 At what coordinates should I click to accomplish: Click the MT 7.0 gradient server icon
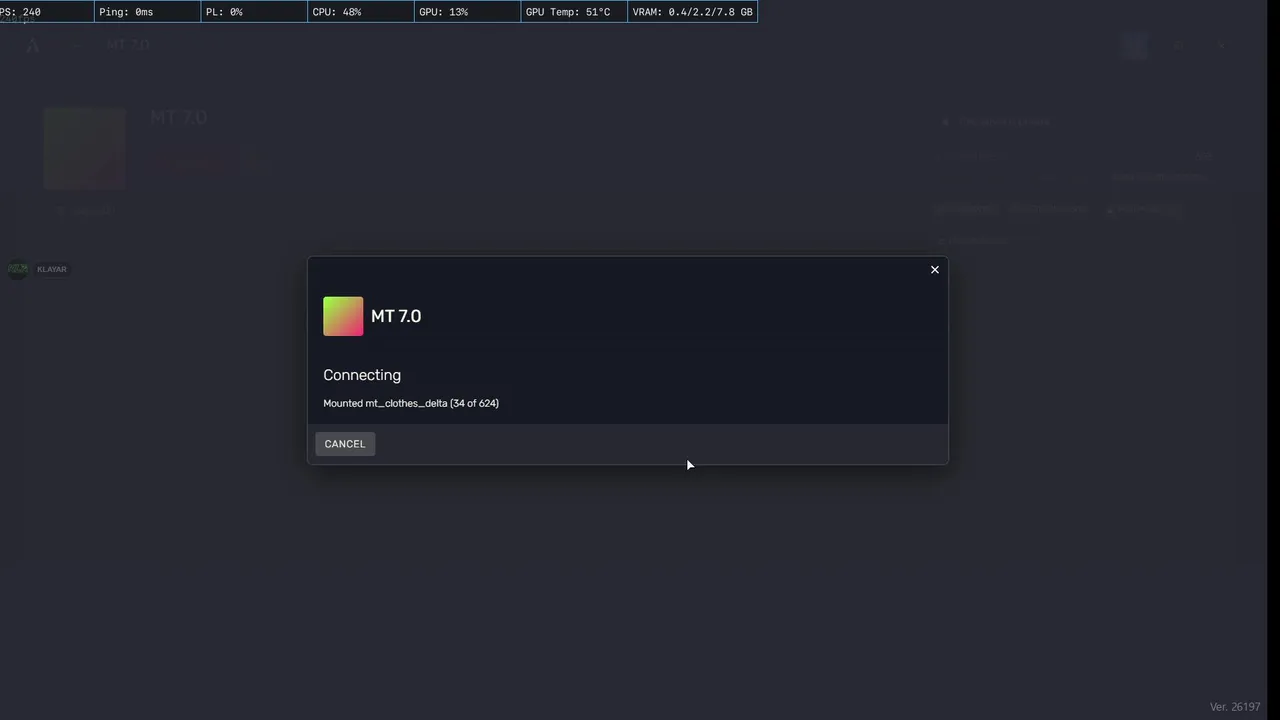(x=343, y=316)
